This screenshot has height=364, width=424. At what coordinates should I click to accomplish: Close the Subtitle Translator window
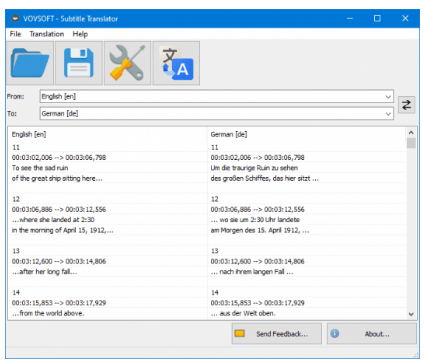click(x=405, y=18)
